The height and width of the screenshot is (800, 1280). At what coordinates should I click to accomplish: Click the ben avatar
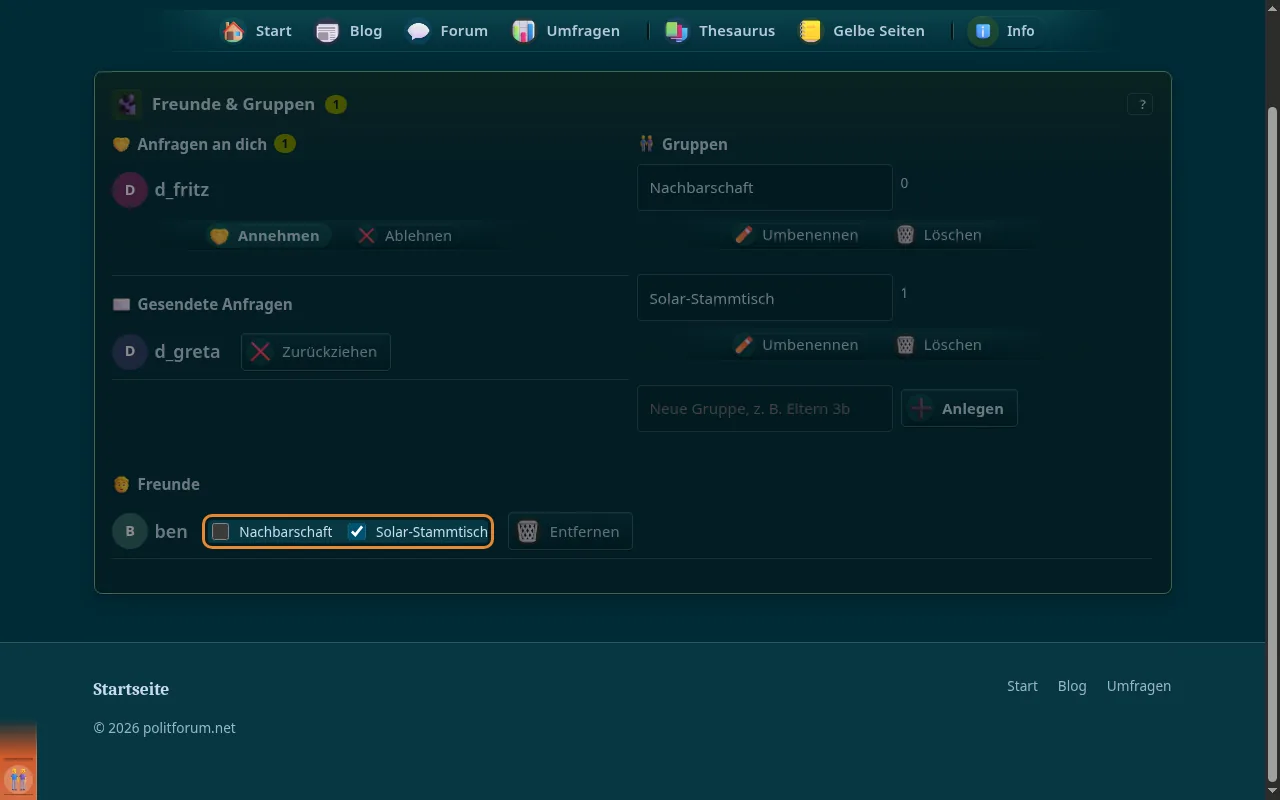(x=130, y=531)
